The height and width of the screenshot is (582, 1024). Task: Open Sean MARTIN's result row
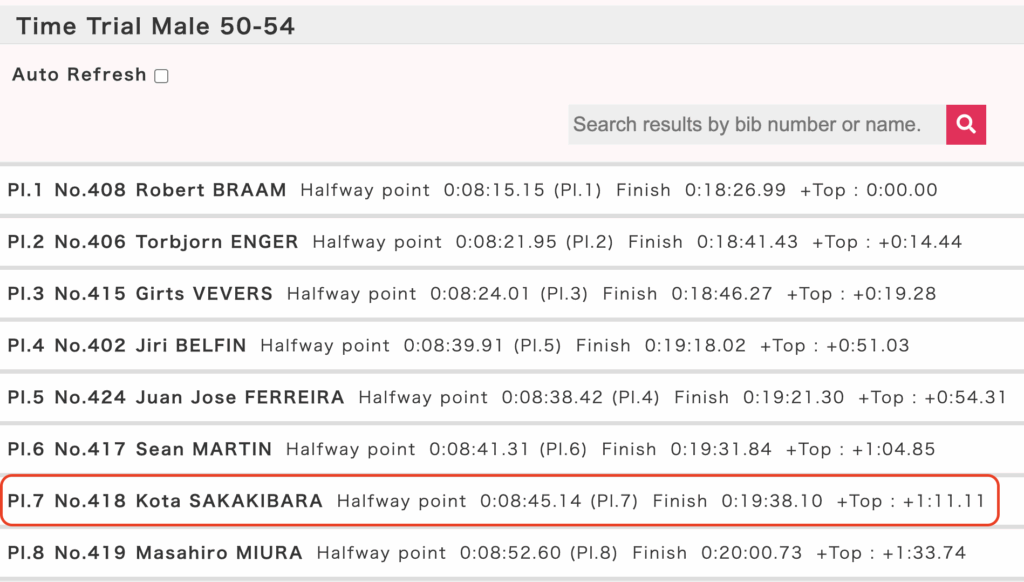(512, 449)
